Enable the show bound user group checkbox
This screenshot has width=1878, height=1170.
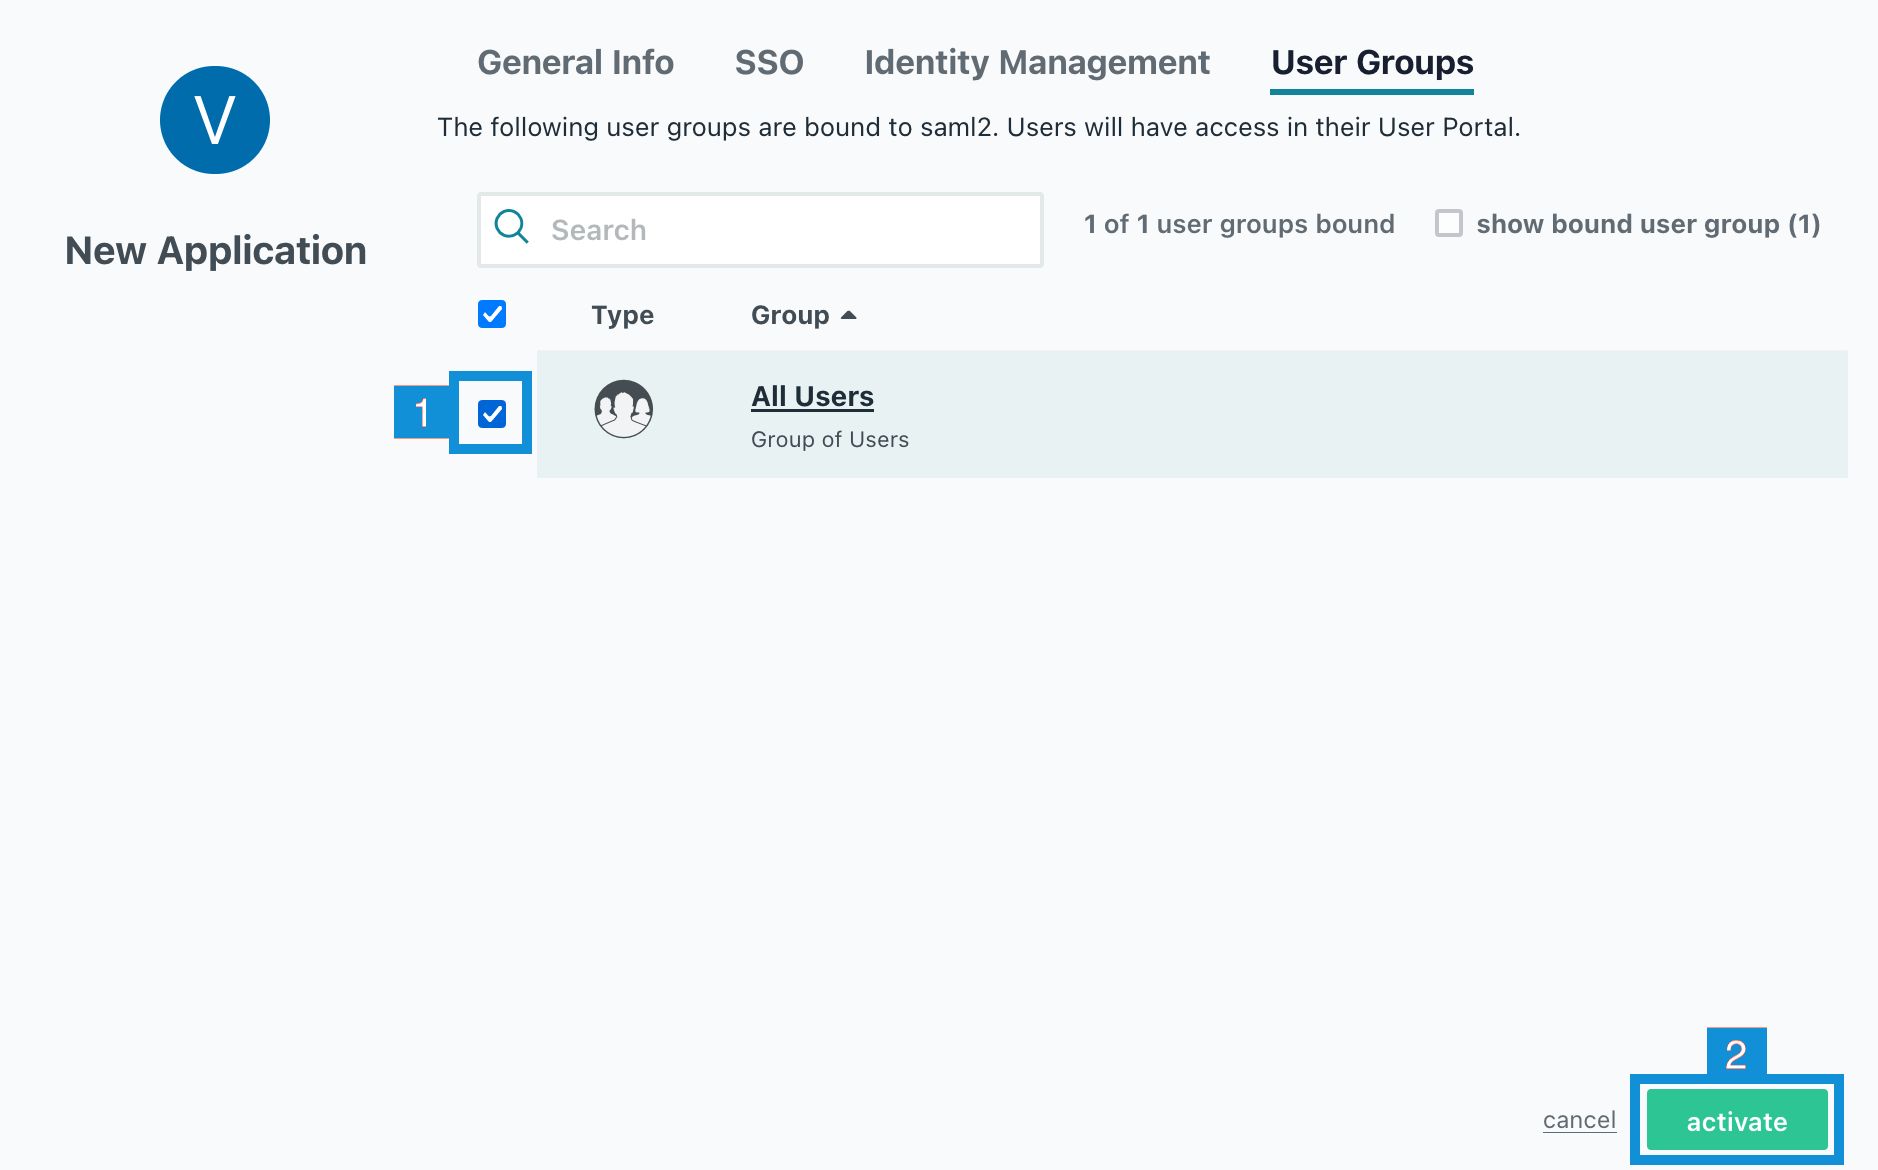1448,223
